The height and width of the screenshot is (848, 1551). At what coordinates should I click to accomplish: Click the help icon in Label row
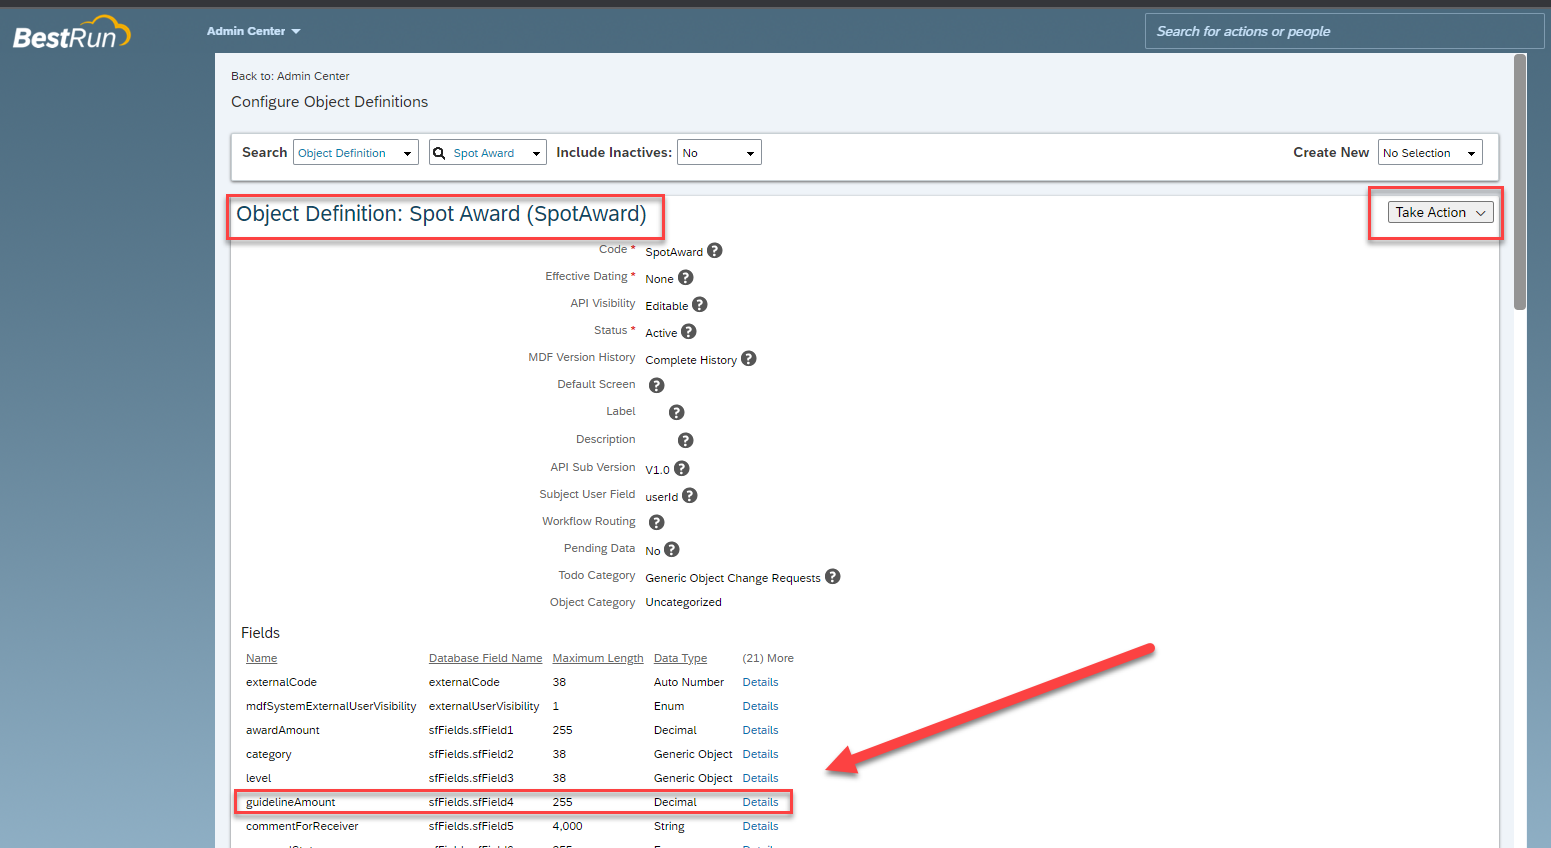[x=676, y=413]
